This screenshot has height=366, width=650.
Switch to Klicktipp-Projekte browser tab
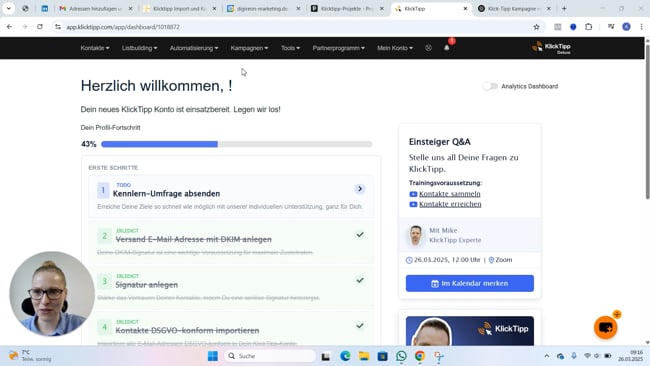coord(347,8)
